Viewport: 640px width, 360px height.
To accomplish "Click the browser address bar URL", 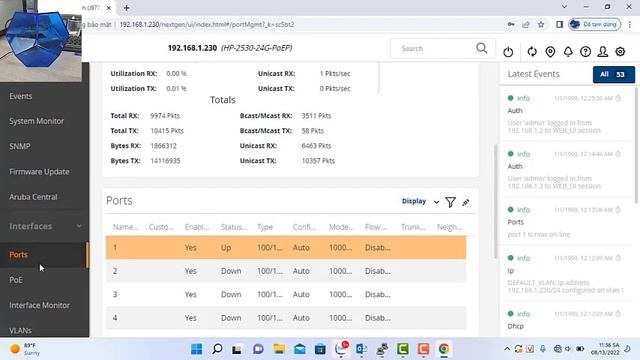I will click(207, 24).
